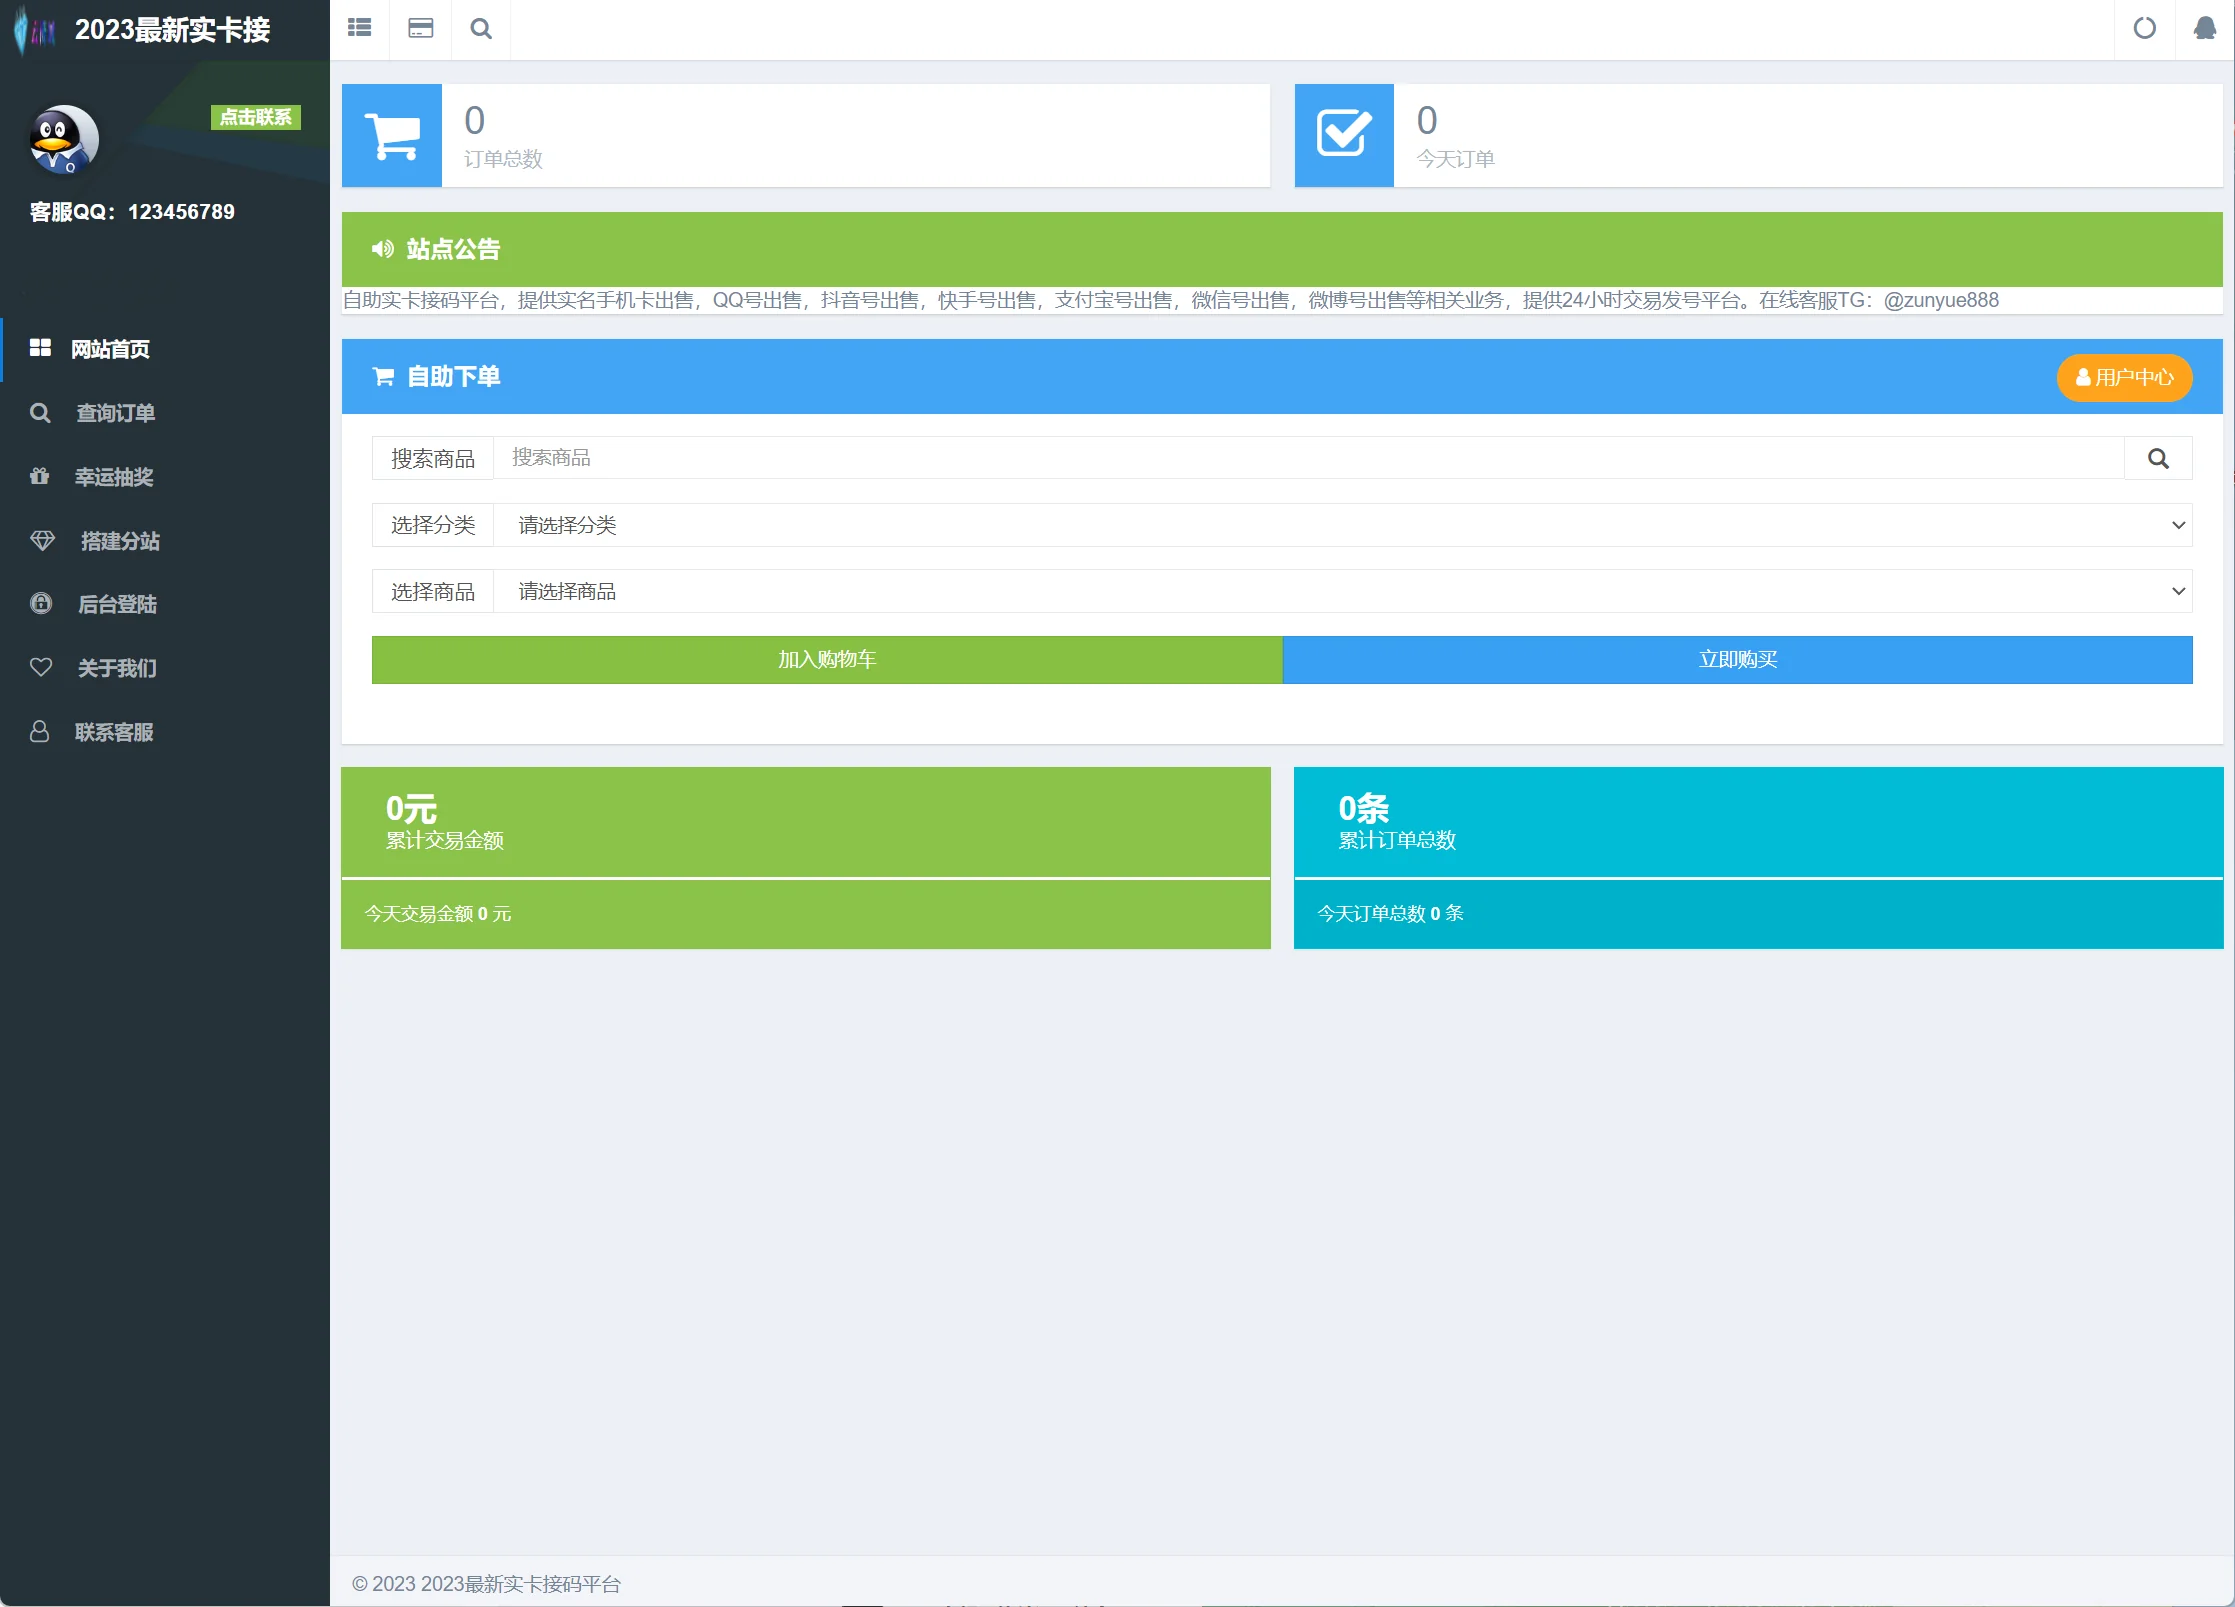Click the credit card icon in top bar

(421, 28)
